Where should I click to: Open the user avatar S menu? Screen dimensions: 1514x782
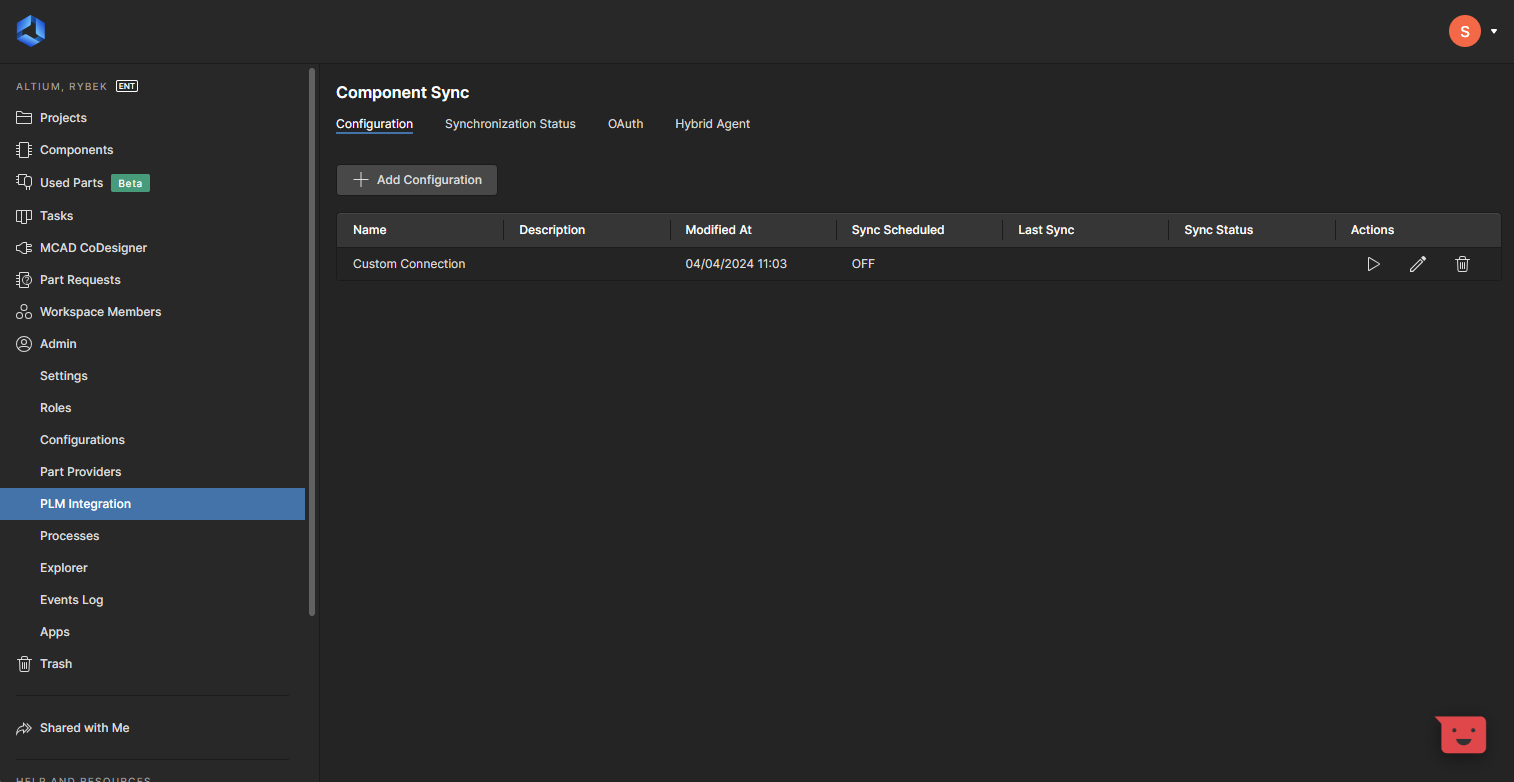pos(1464,31)
